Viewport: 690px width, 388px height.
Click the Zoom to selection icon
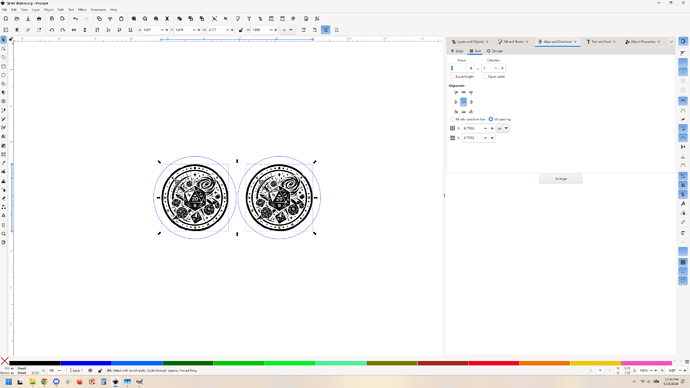(x=134, y=19)
